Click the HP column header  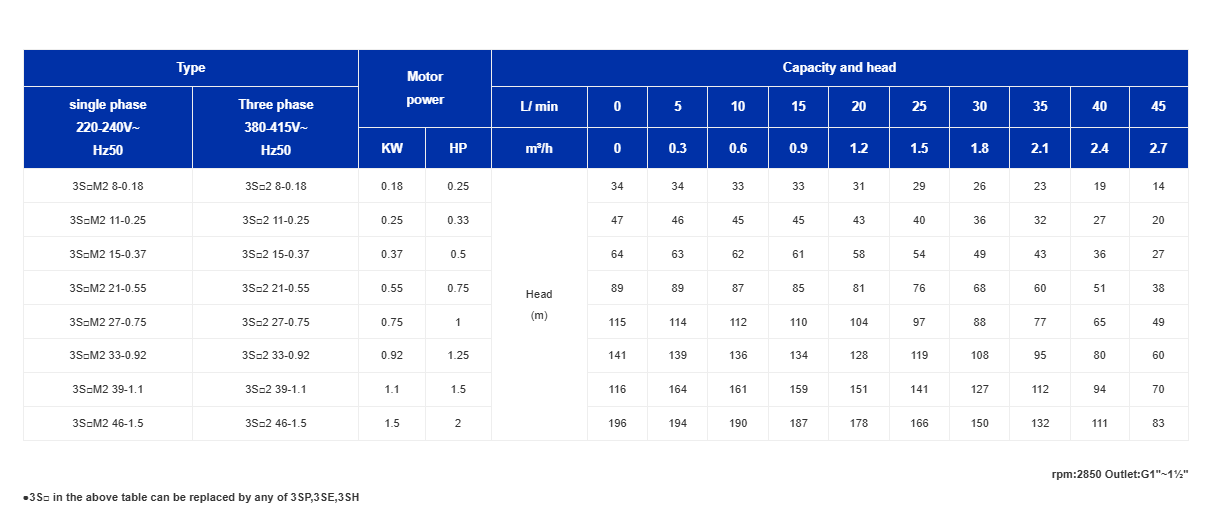tap(458, 148)
